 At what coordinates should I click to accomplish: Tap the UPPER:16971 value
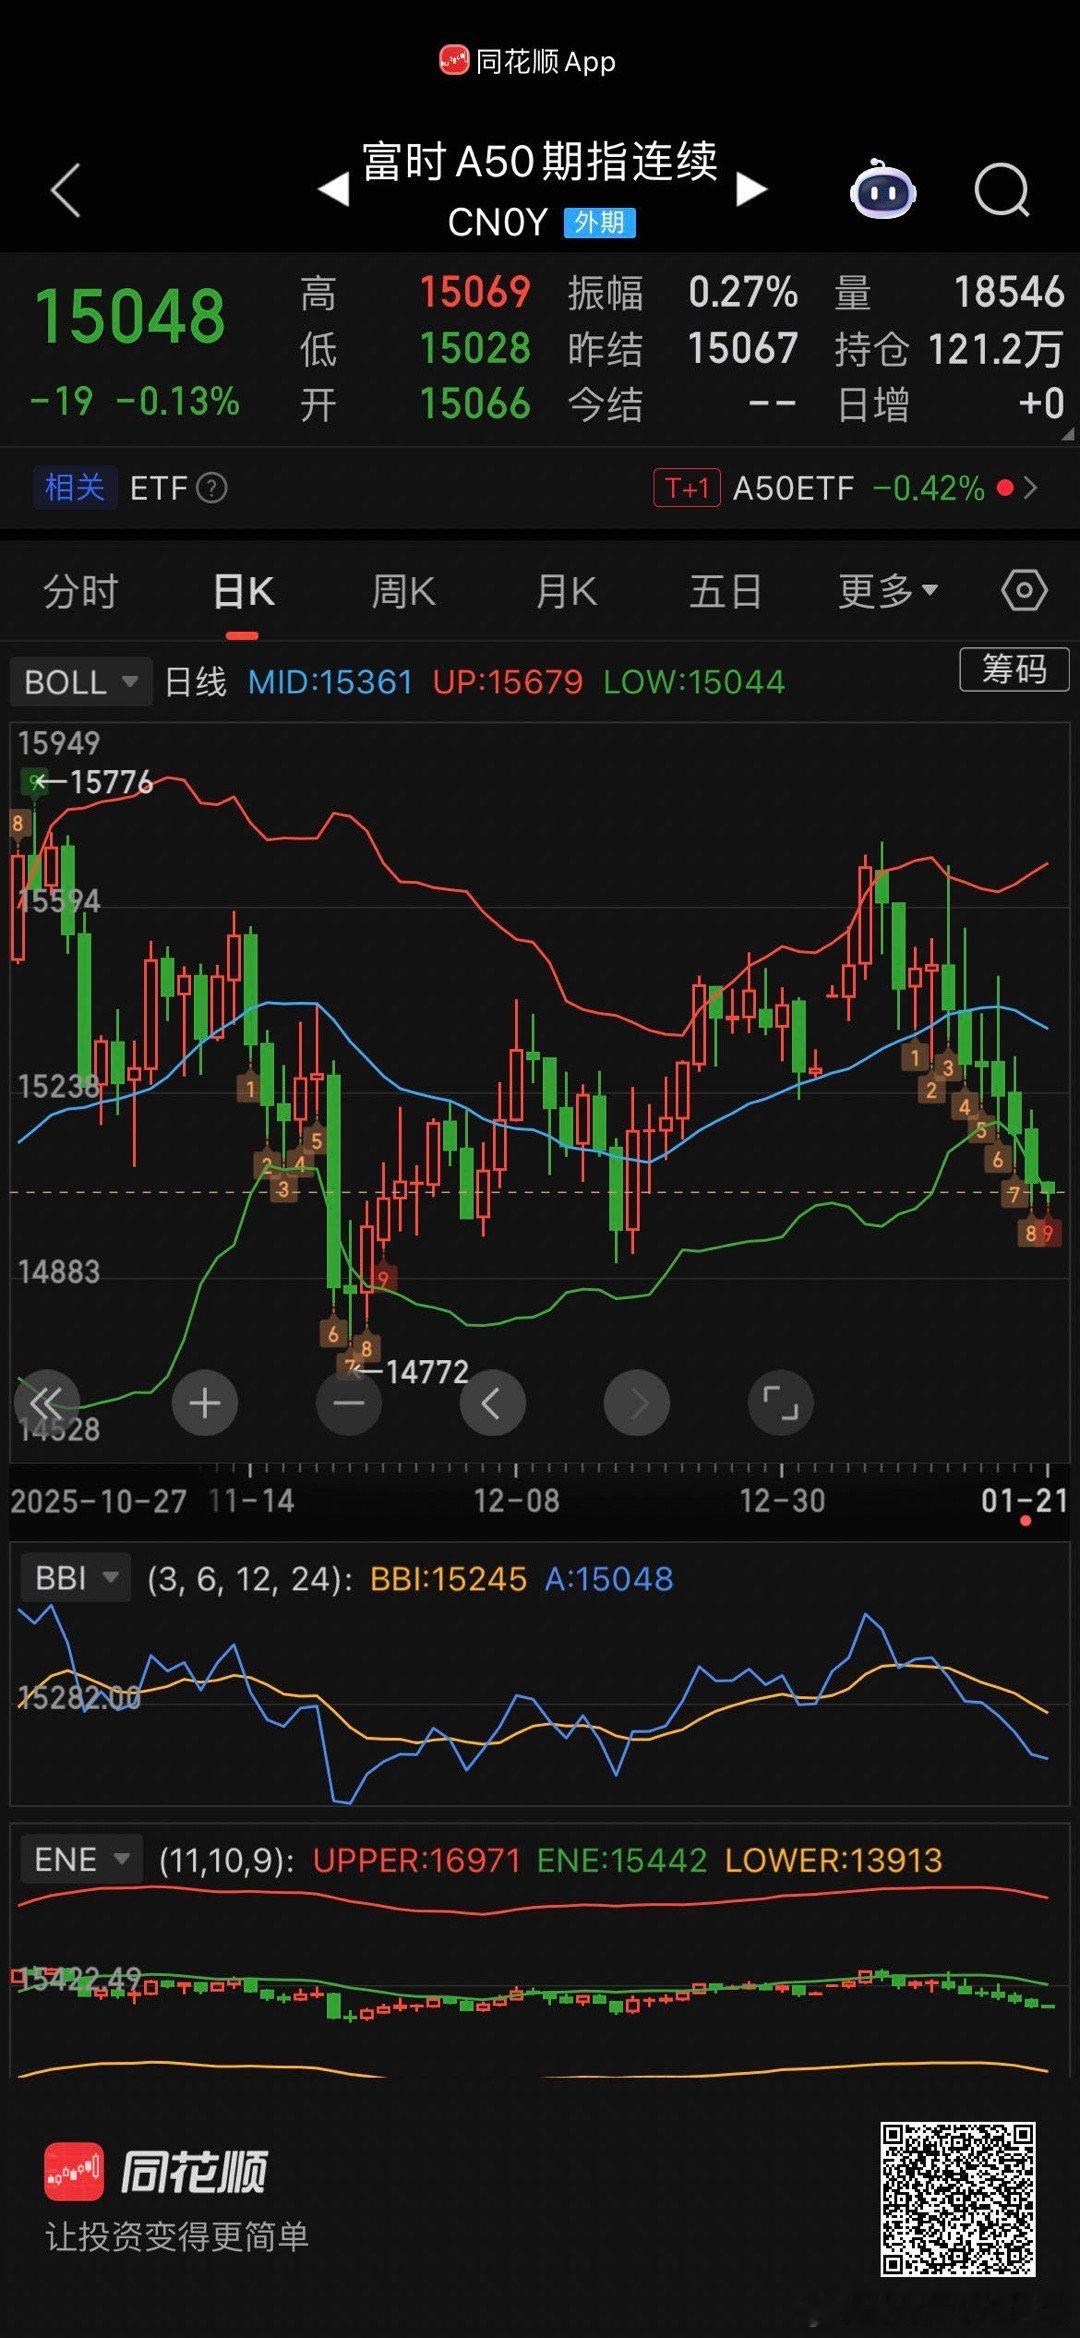click(x=417, y=1861)
